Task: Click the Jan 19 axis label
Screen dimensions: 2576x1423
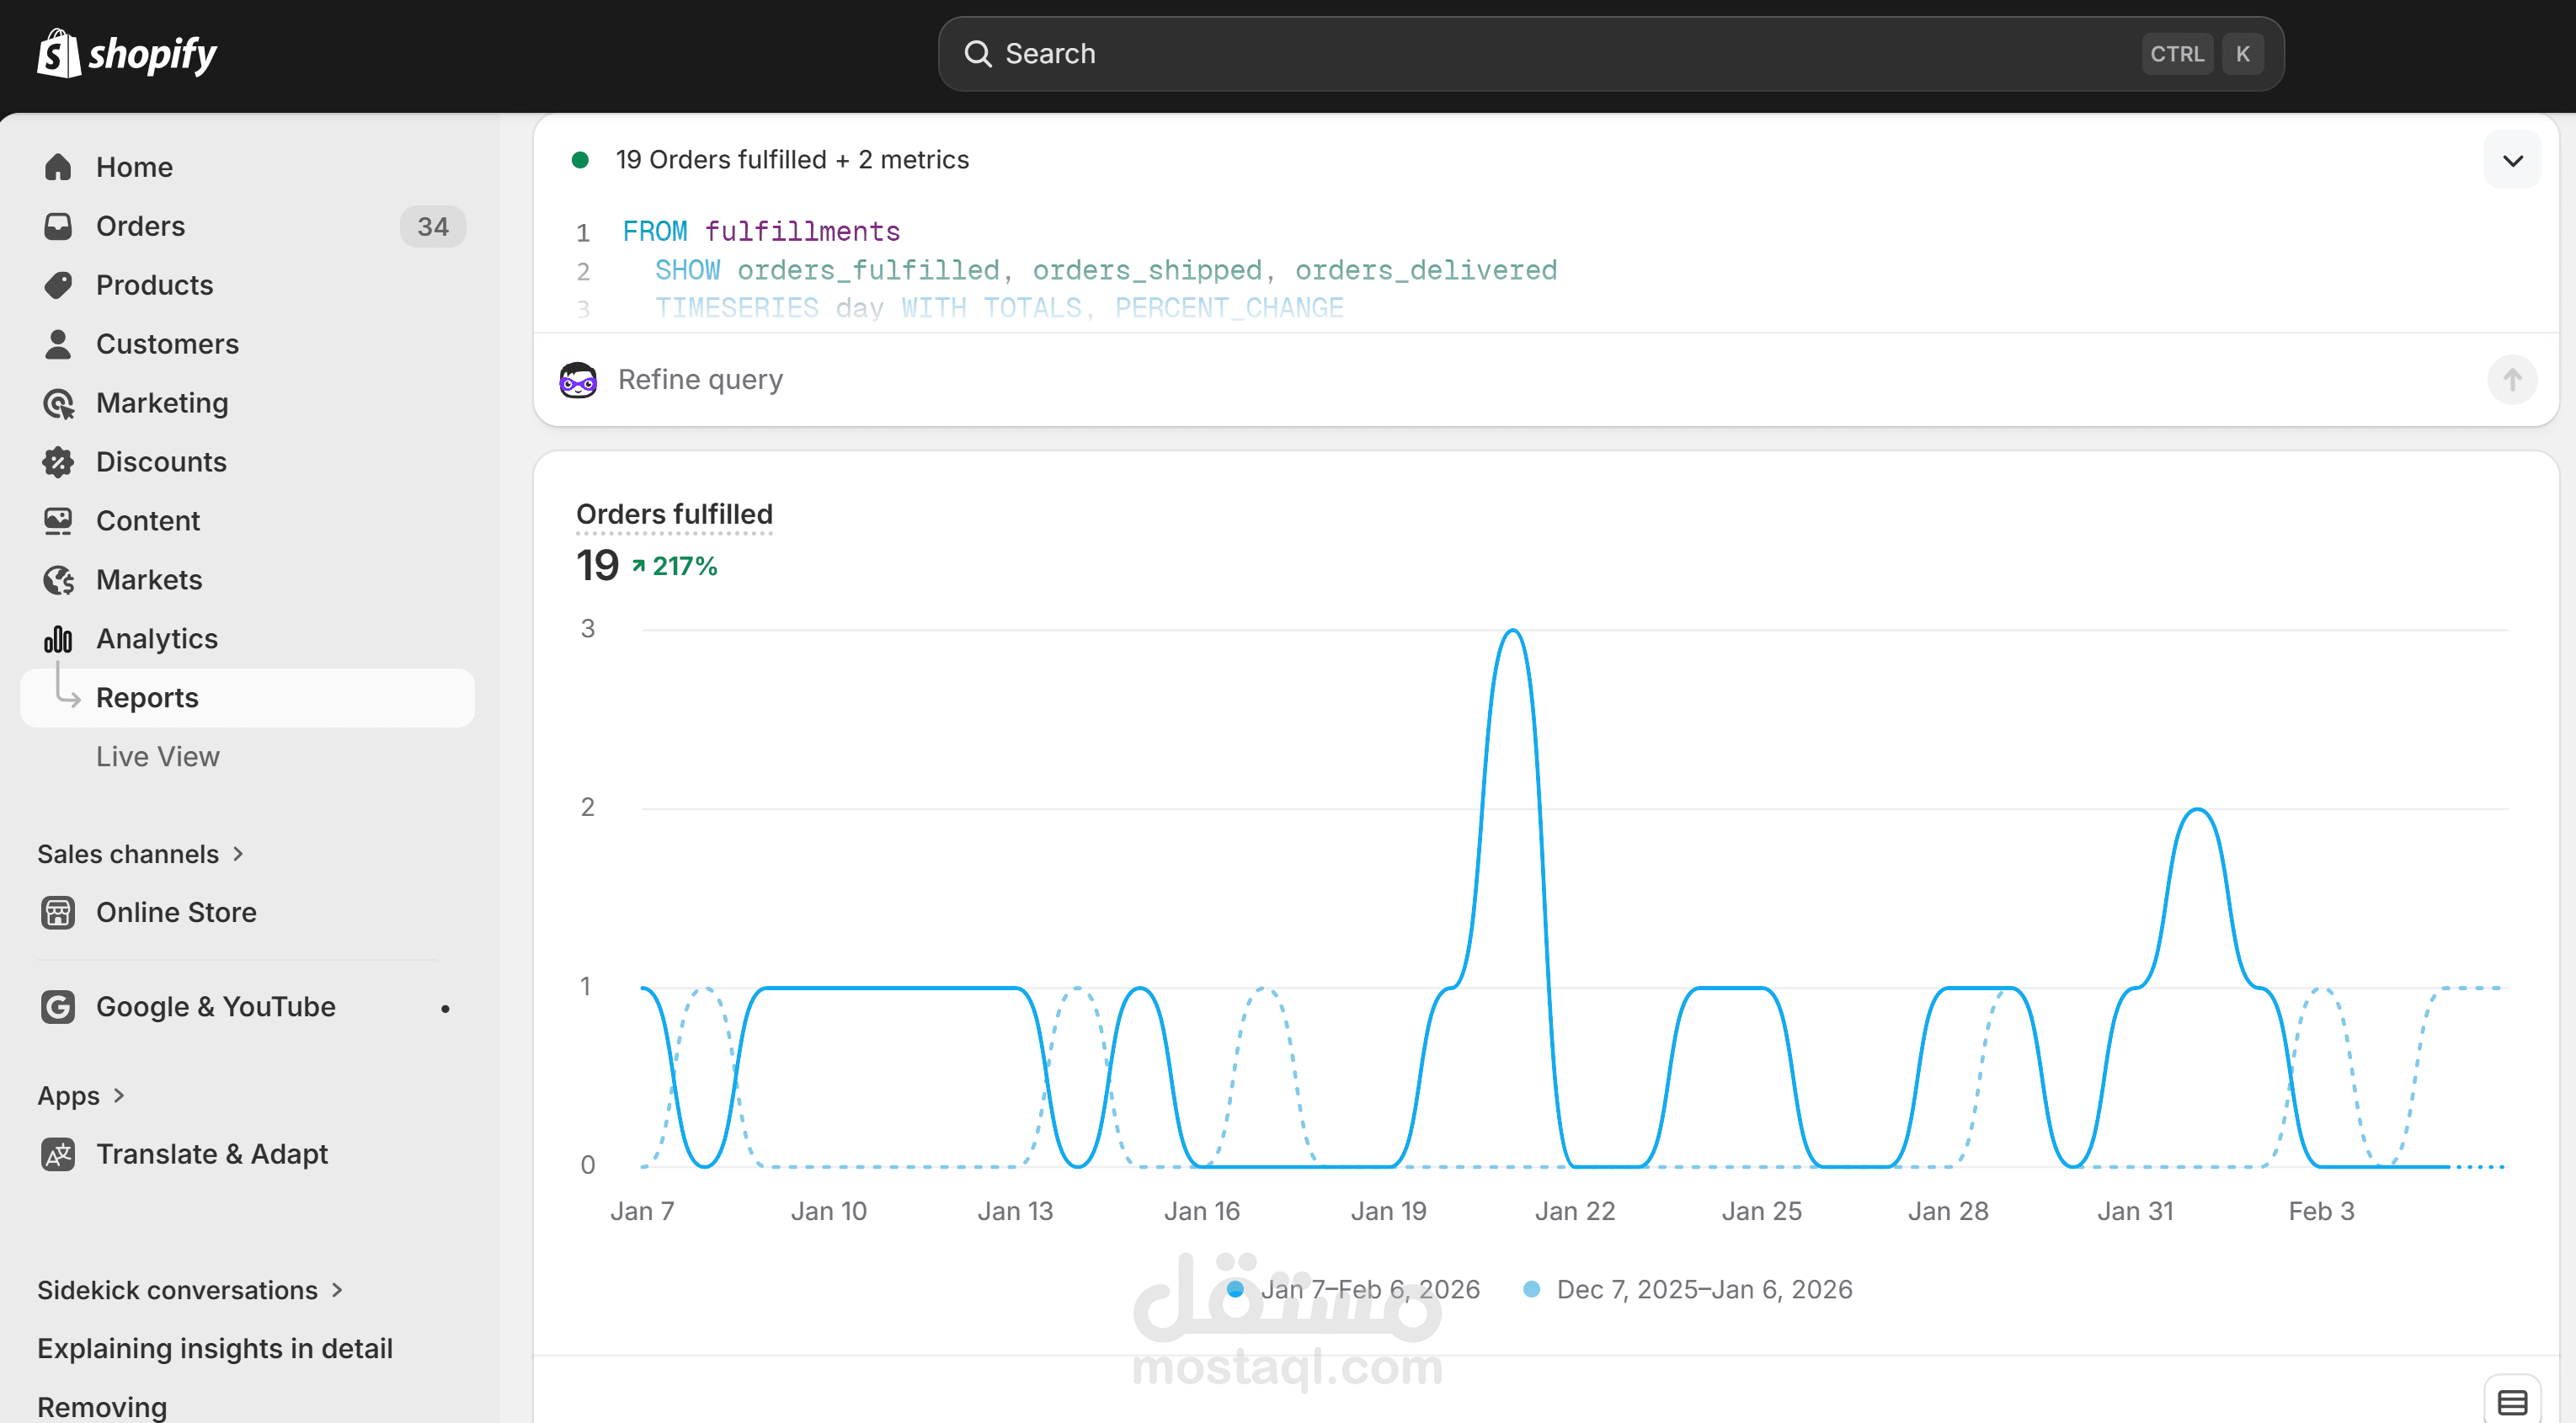Action: point(1388,1211)
